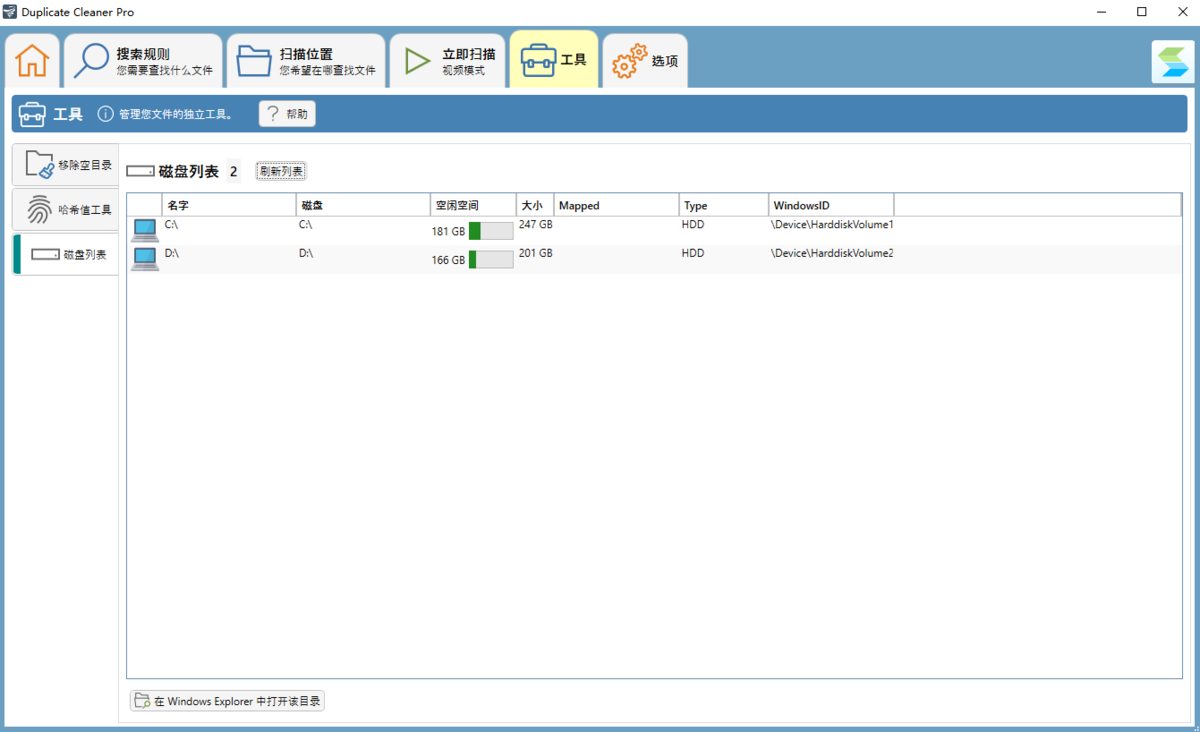The image size is (1200, 732).
Task: Click the Home house icon tab
Action: (32, 60)
